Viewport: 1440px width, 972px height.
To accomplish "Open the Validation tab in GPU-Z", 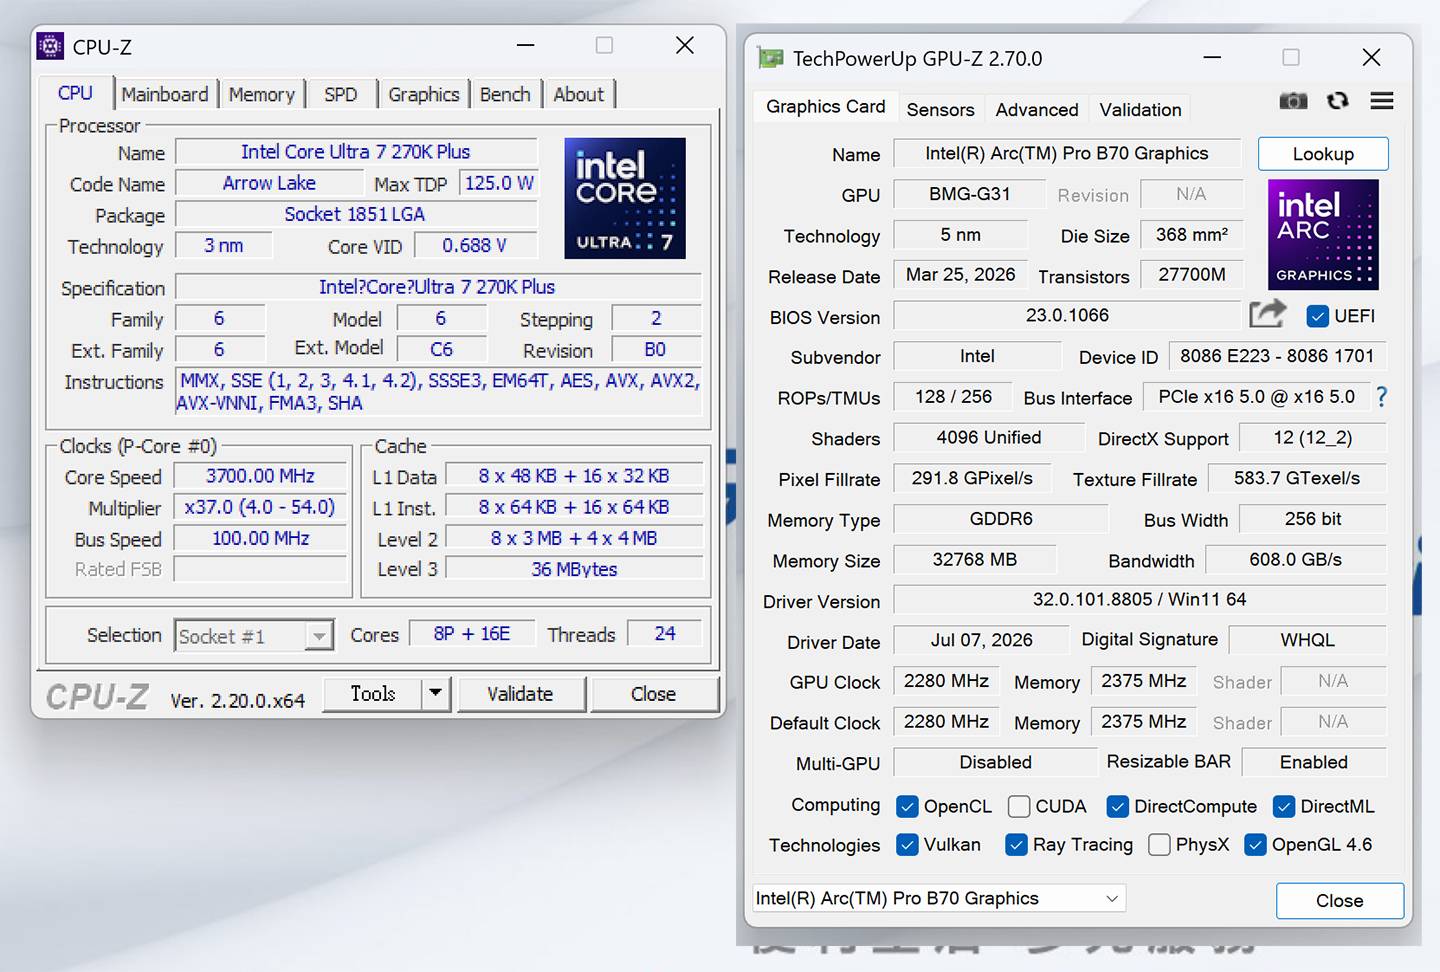I will tap(1140, 109).
